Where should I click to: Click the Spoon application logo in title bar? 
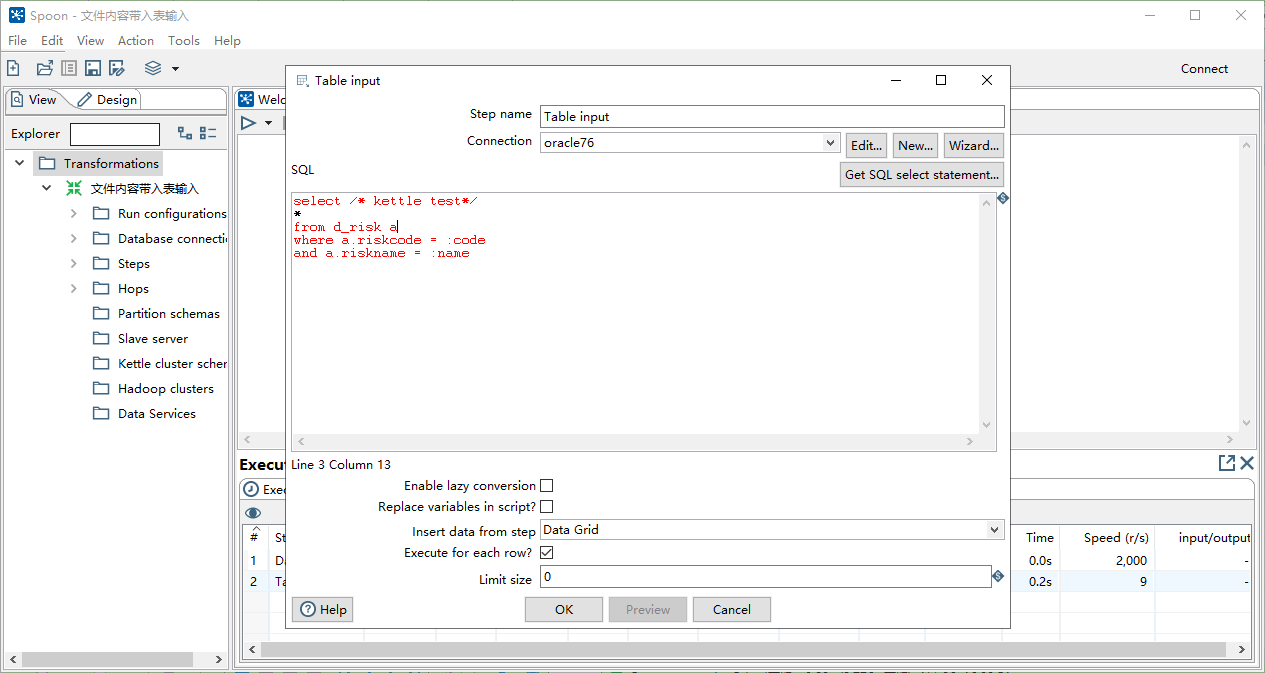point(17,15)
